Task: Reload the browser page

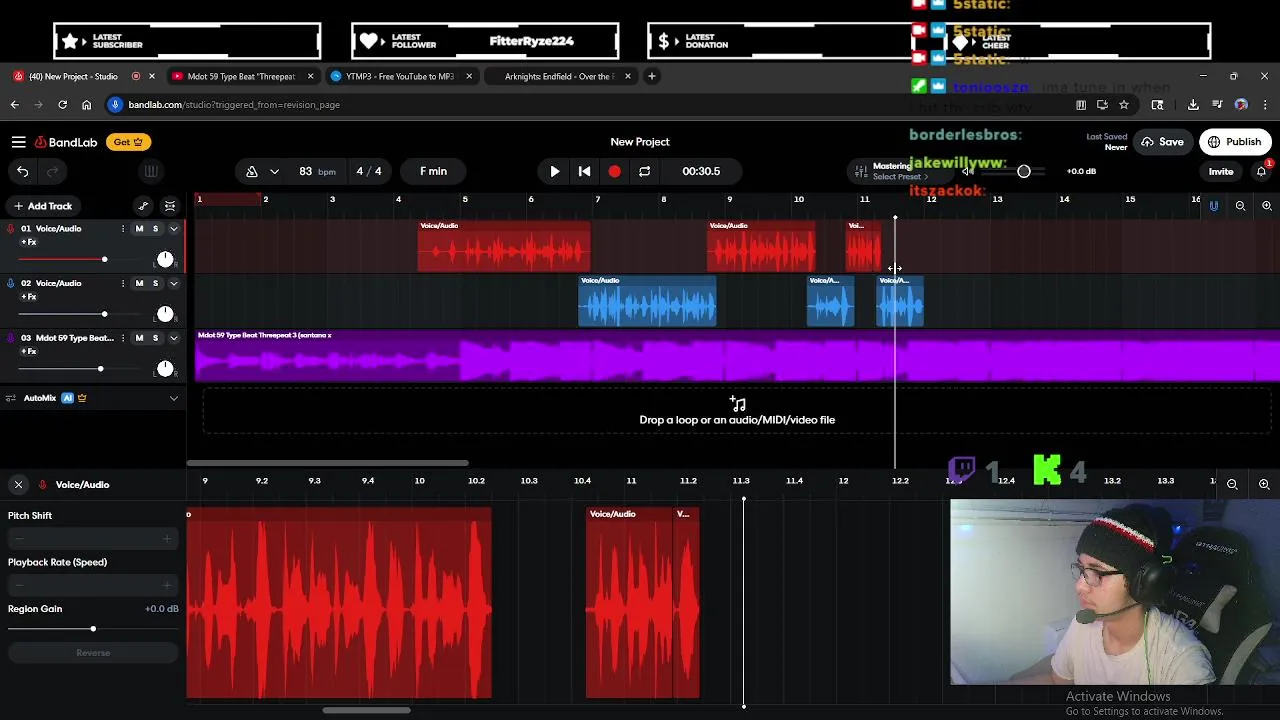Action: point(62,104)
